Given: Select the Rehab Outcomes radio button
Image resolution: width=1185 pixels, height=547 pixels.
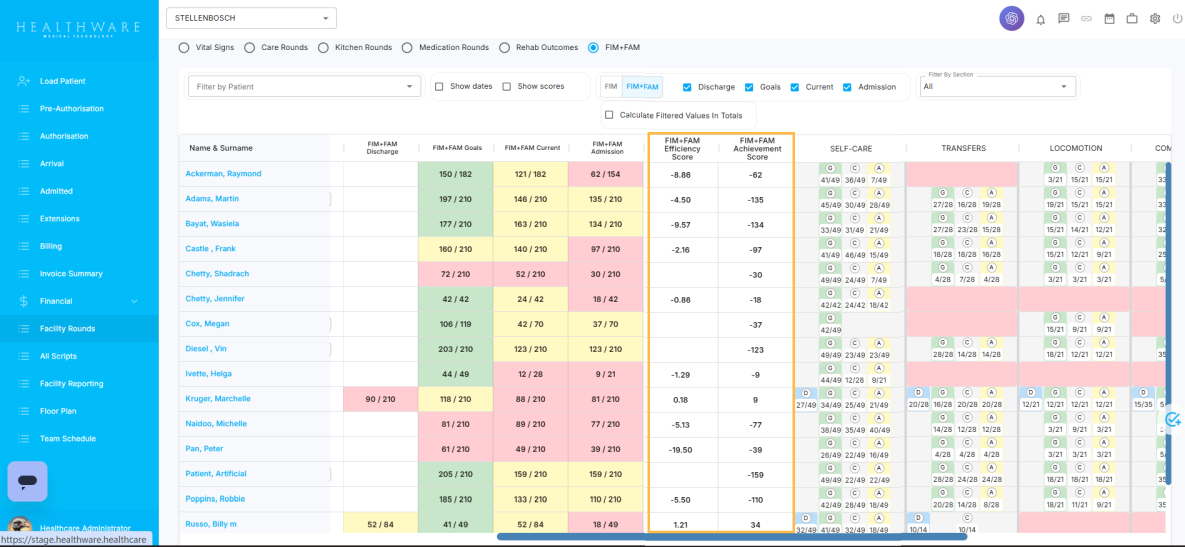Looking at the screenshot, I should (x=505, y=47).
